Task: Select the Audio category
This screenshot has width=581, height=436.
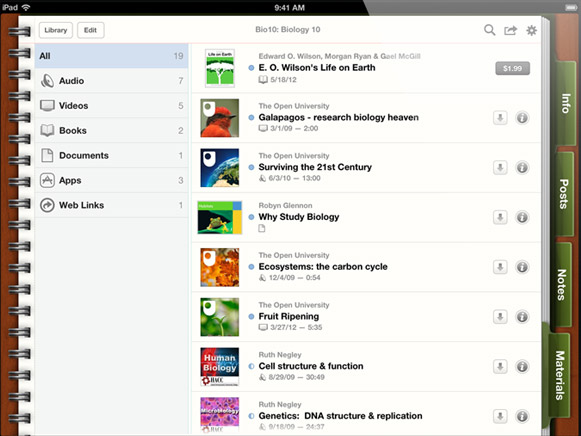Action: (112, 81)
